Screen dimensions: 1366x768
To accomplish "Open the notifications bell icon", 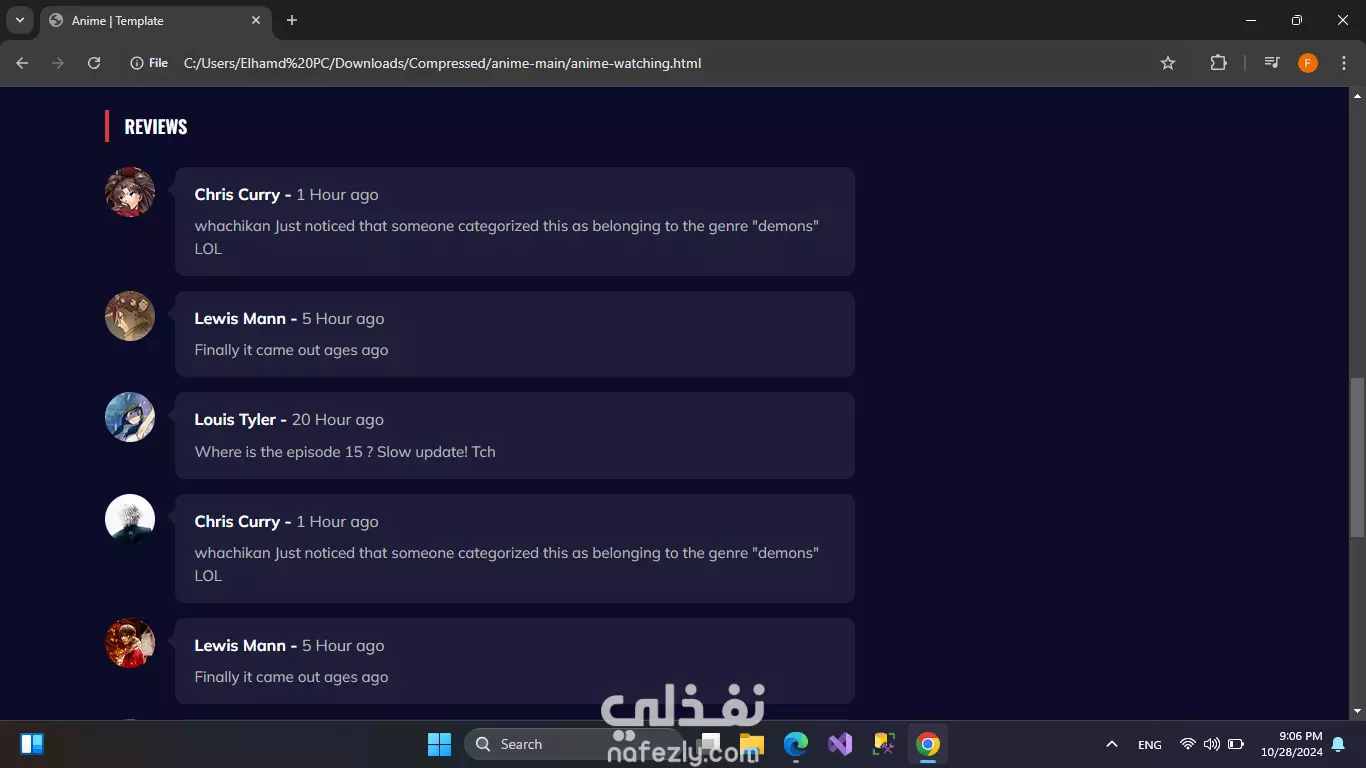I will coord(1338,744).
